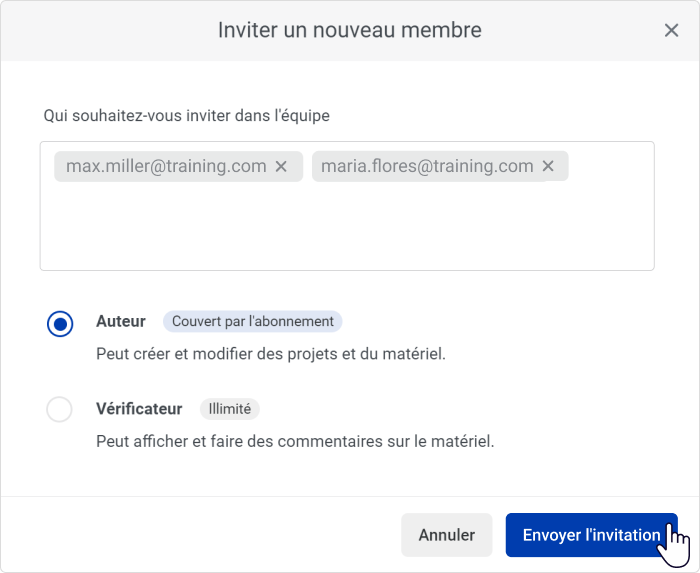This screenshot has width=700, height=573.
Task: Click the Qui souhaitez-vous inviter dans l'équipe label
Action: coord(187,116)
